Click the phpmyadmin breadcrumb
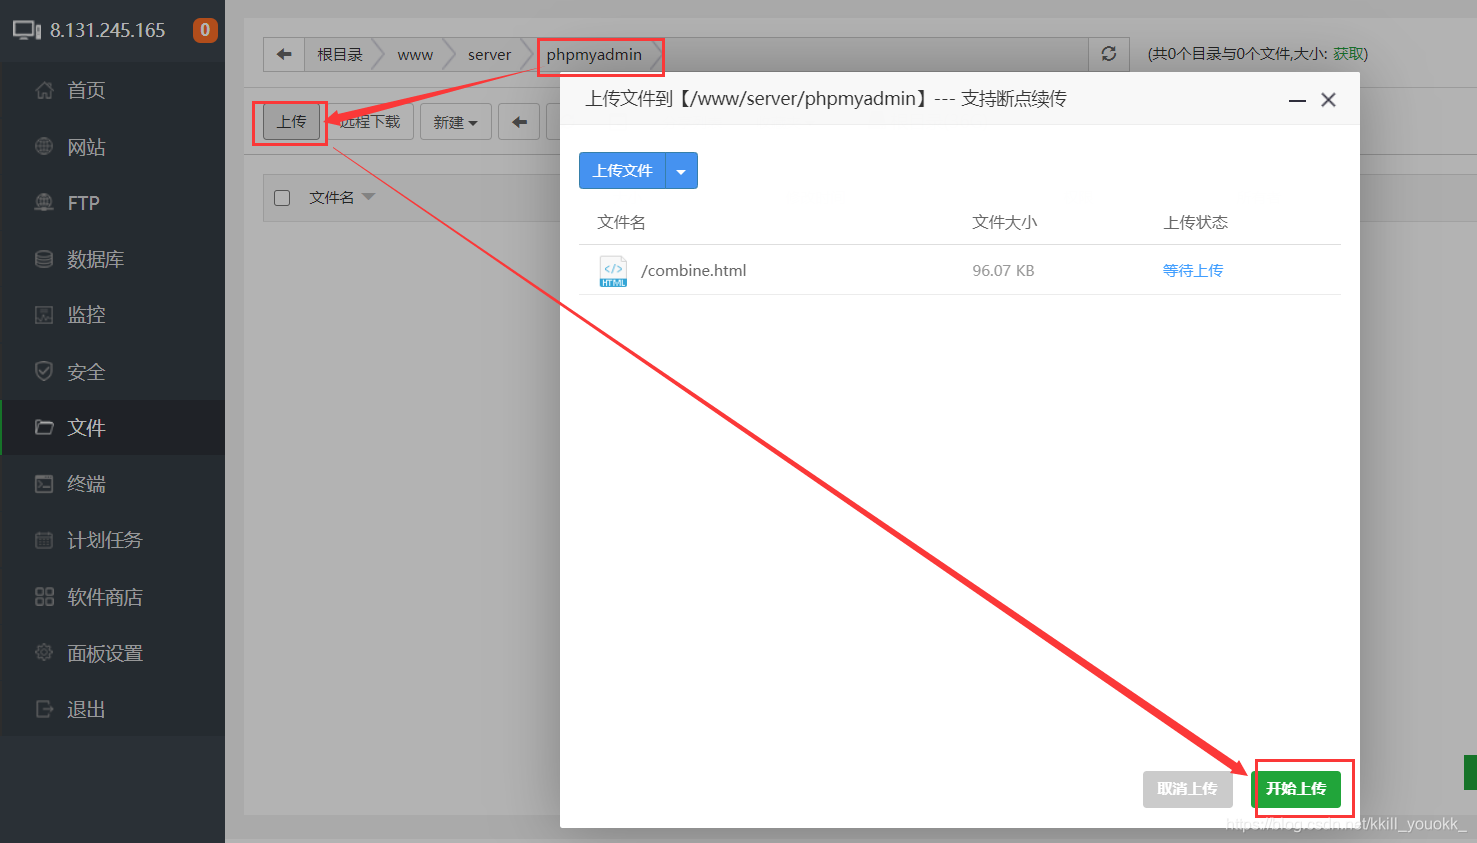Viewport: 1477px width, 843px height. 594,54
